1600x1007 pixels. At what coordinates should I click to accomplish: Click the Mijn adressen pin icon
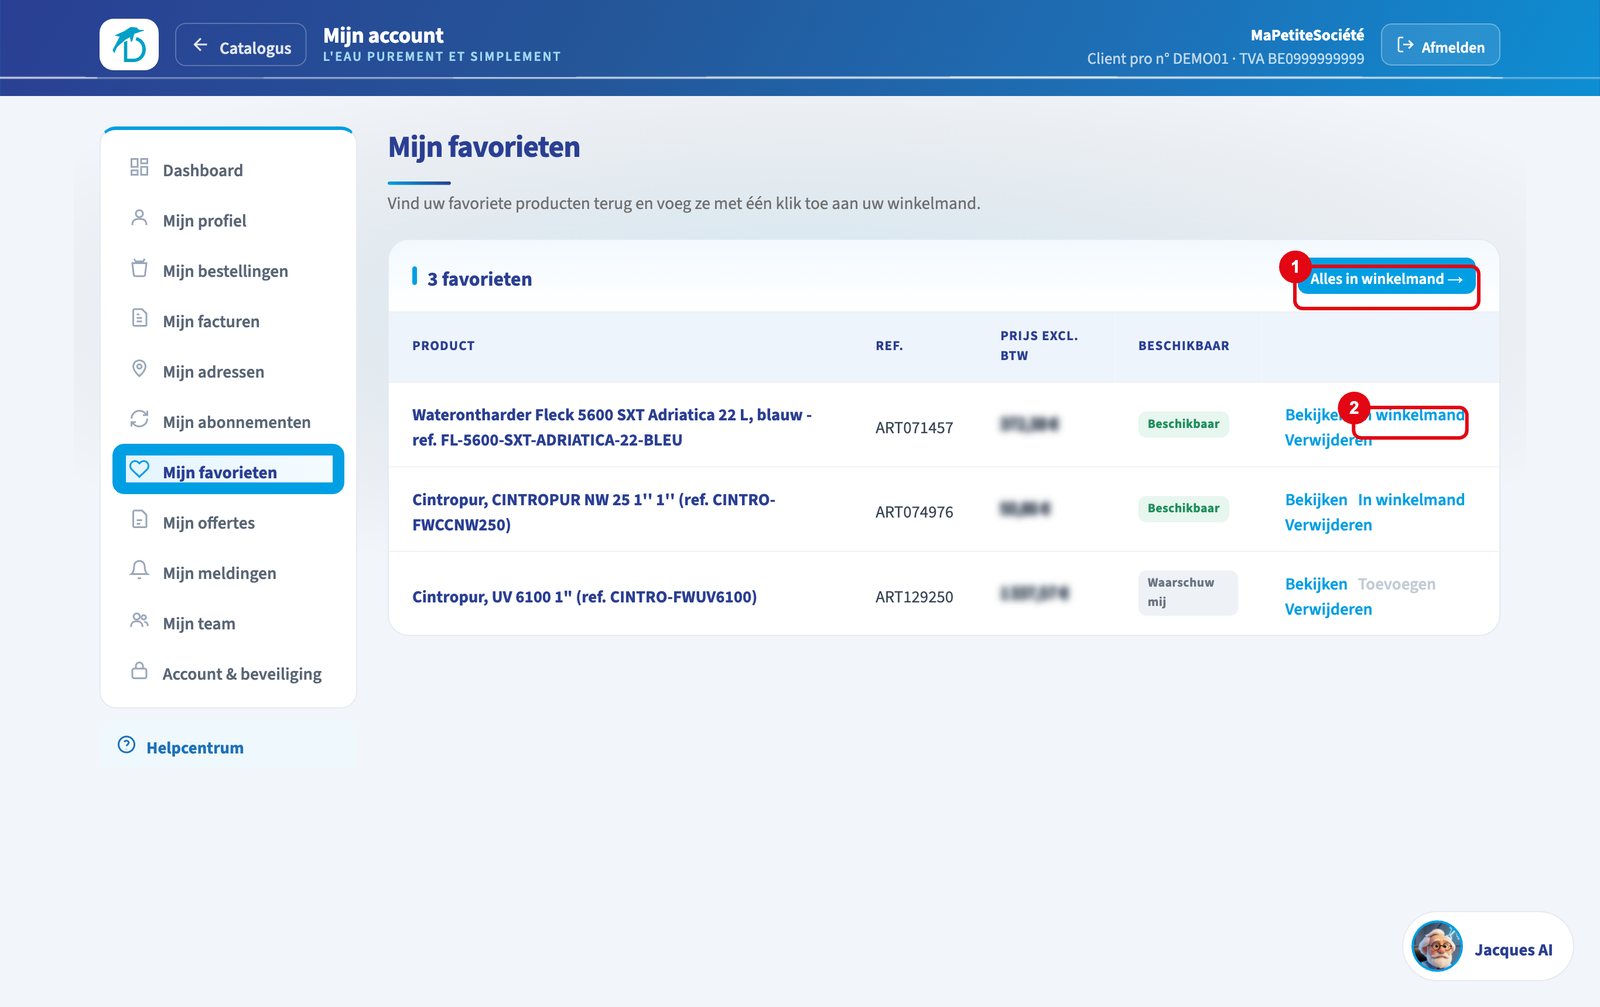click(x=139, y=369)
